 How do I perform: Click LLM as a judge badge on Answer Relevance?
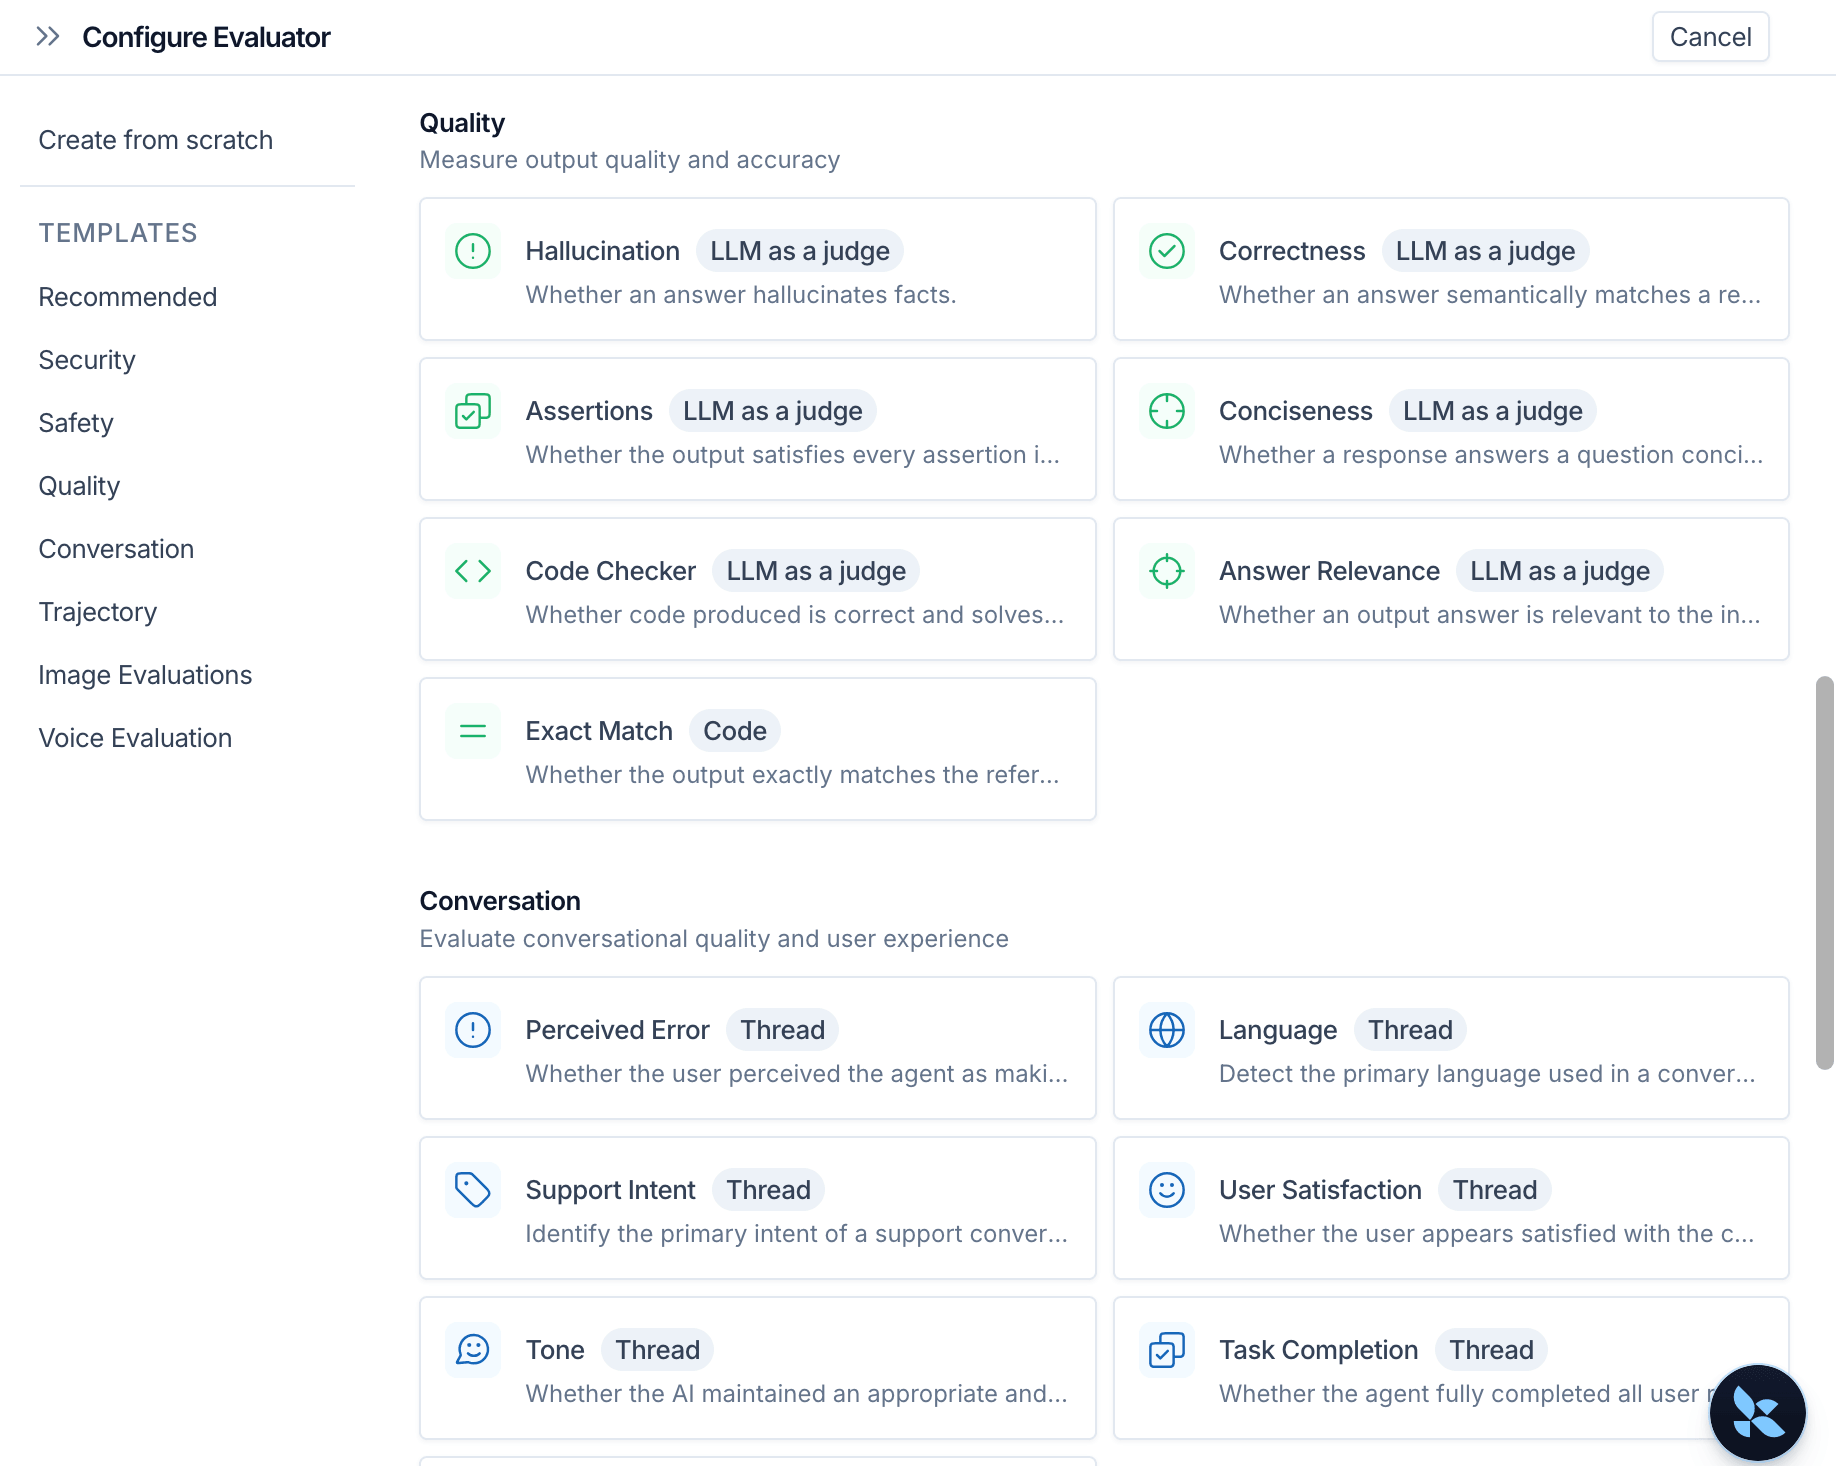[x=1560, y=571]
